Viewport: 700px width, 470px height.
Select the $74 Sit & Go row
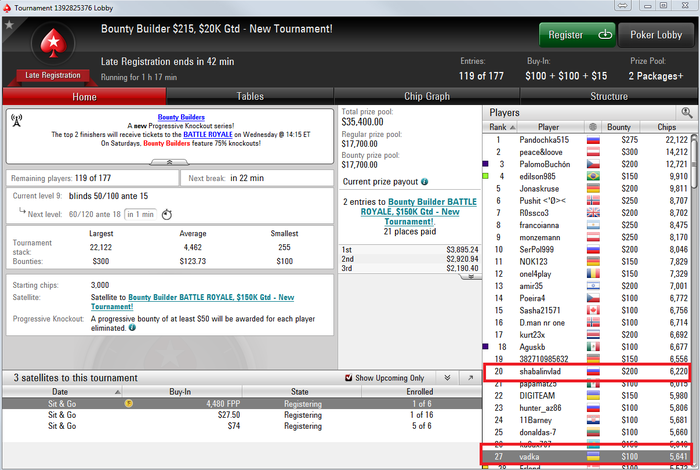click(x=242, y=426)
